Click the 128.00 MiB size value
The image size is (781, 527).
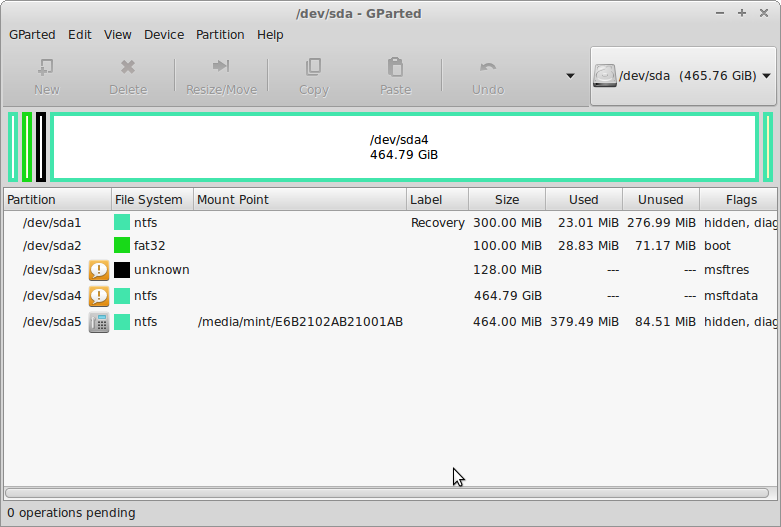(507, 270)
